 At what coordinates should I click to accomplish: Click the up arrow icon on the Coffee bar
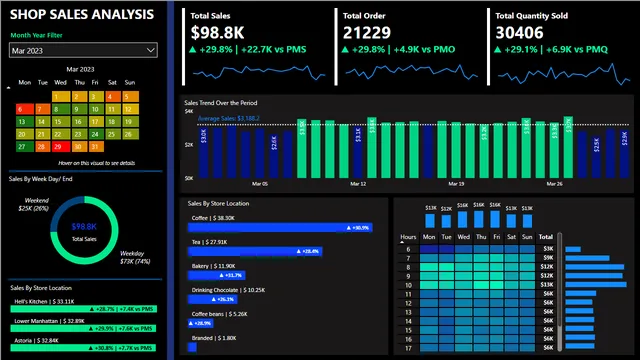(x=349, y=228)
